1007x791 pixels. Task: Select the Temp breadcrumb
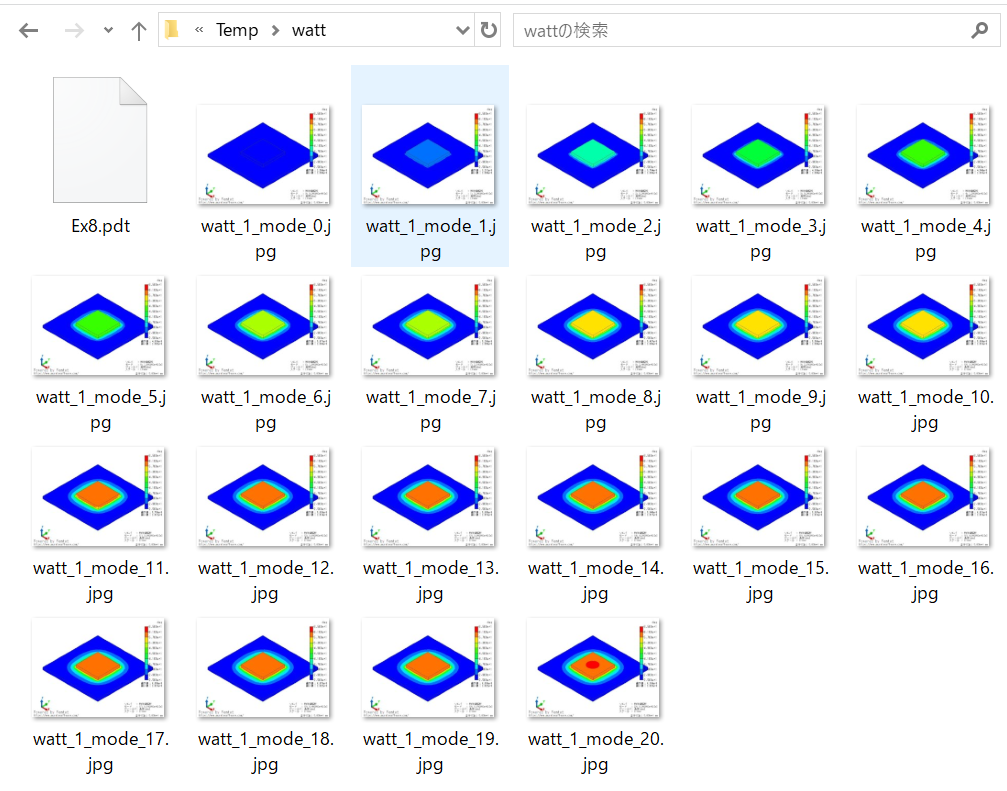237,30
